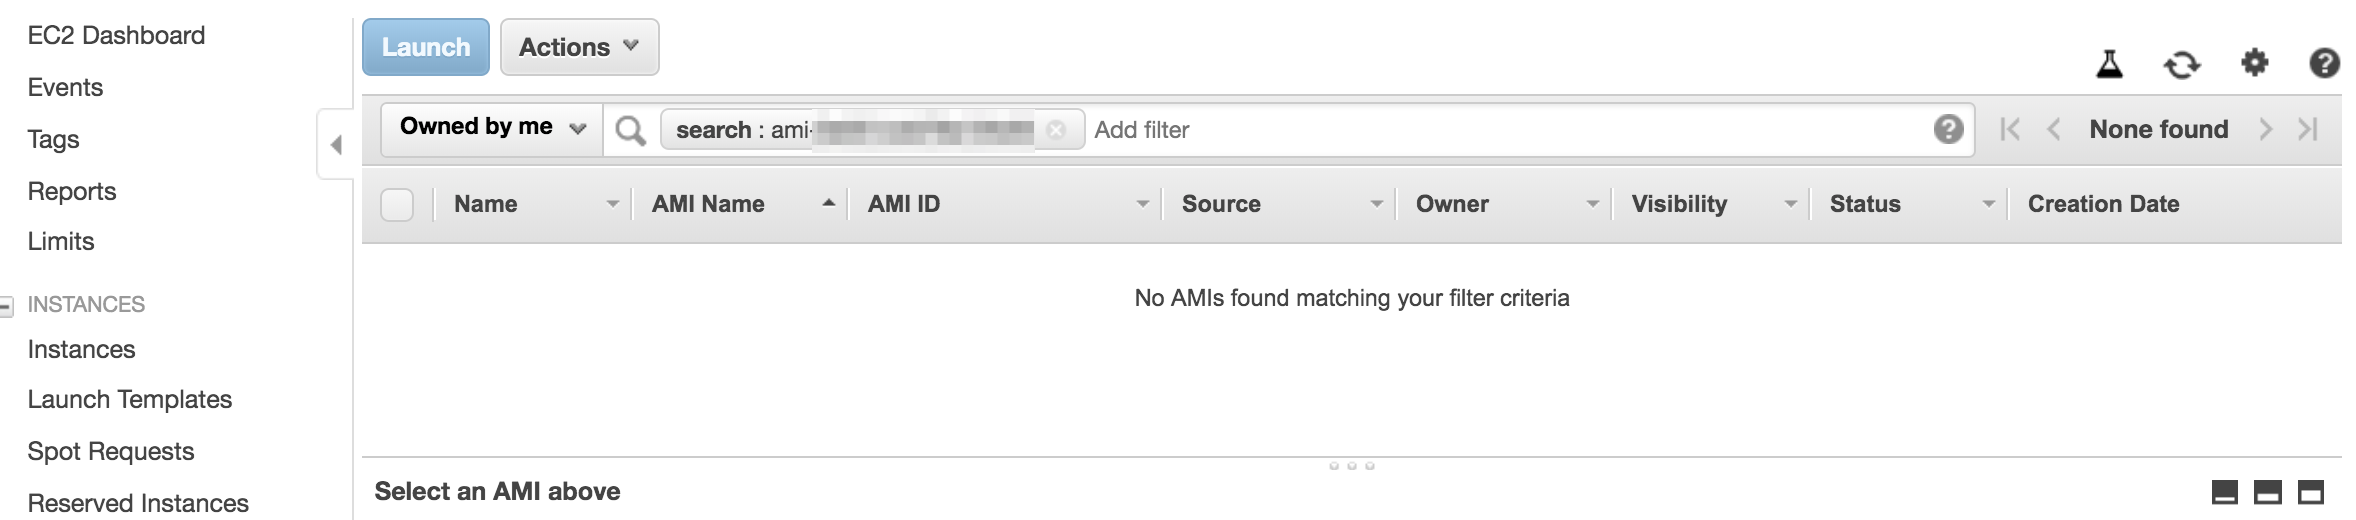The image size is (2356, 520).
Task: Maximize the details pane
Action: [2311, 492]
